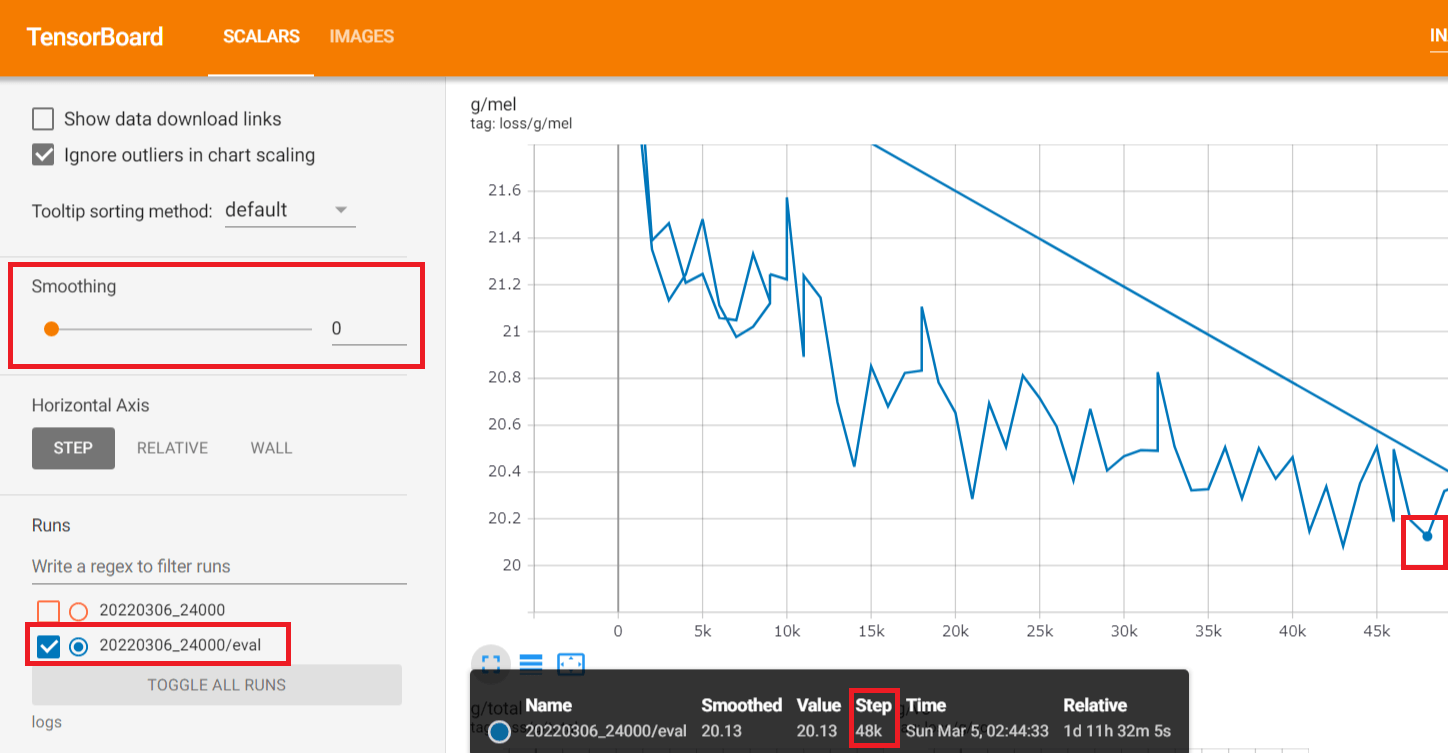Viewport: 1448px width, 753px height.
Task: Check the 20220306_24000 run checkbox
Action: pos(48,611)
